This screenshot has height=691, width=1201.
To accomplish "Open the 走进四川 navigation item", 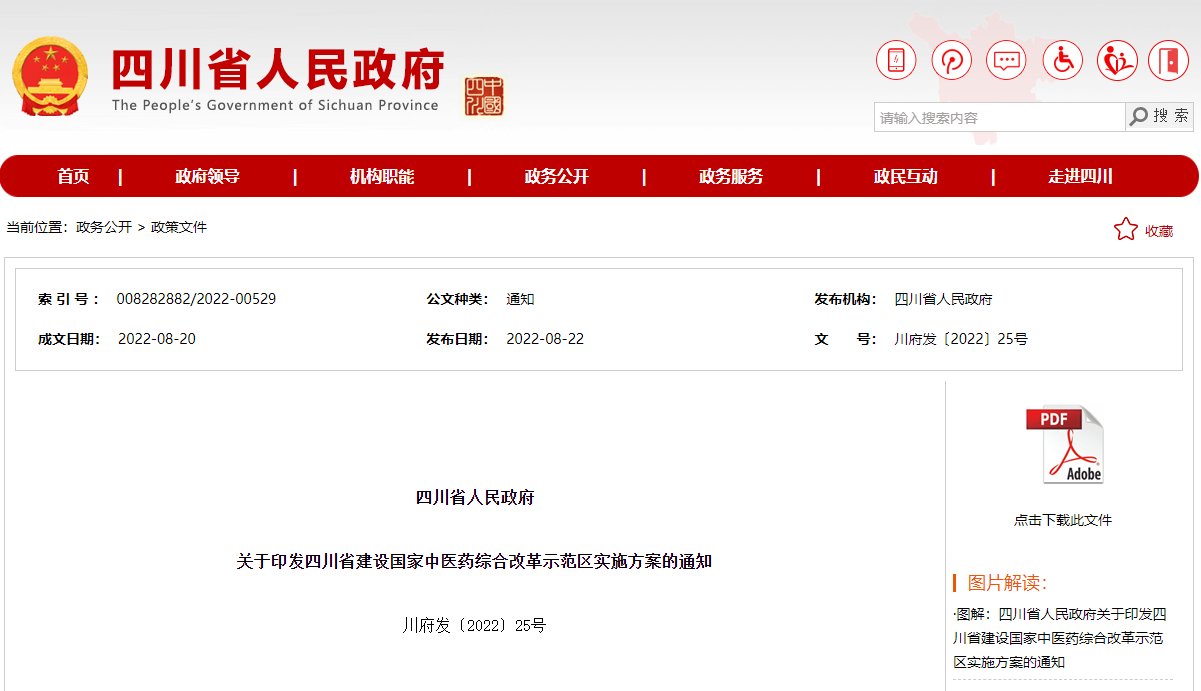I will (x=1080, y=177).
